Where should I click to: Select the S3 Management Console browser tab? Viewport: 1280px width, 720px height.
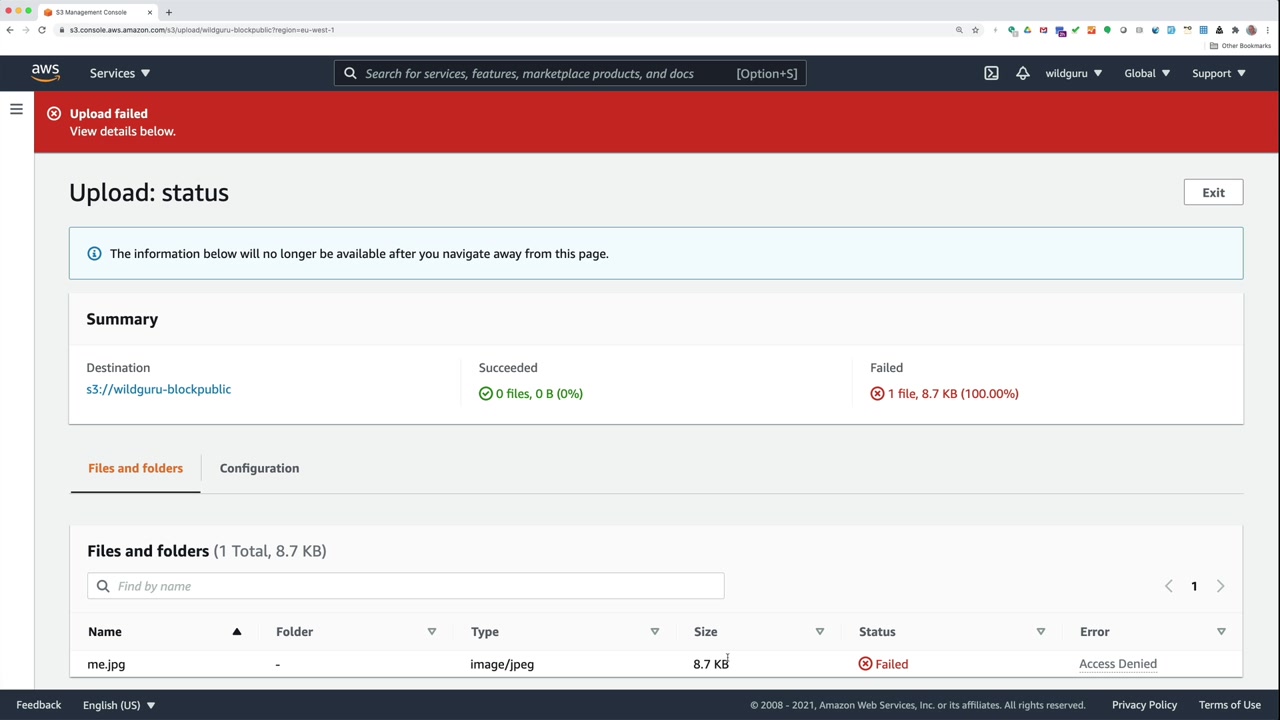pos(98,12)
